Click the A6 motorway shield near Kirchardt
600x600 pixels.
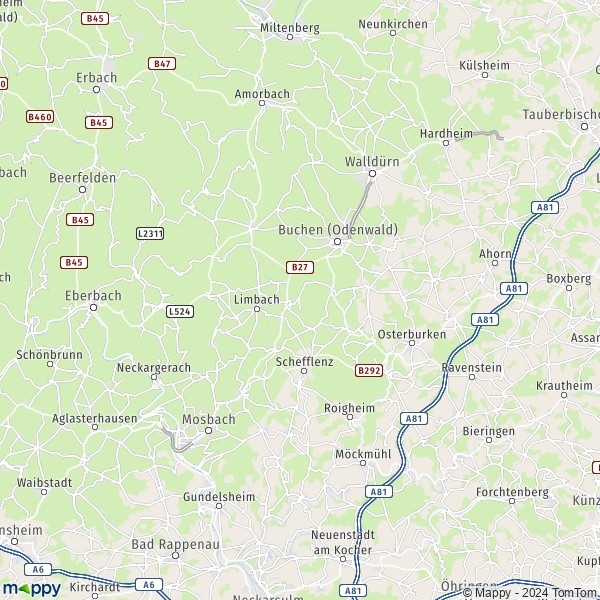pos(149,585)
